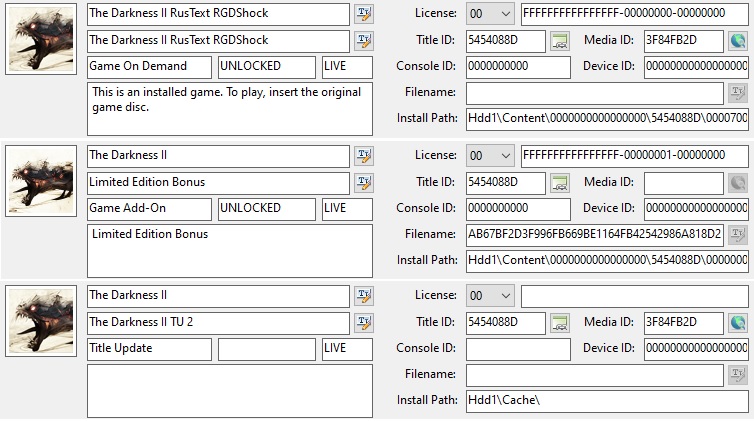Click empty license field in Title Update entry
Screen dimensions: 754x421
635,296
